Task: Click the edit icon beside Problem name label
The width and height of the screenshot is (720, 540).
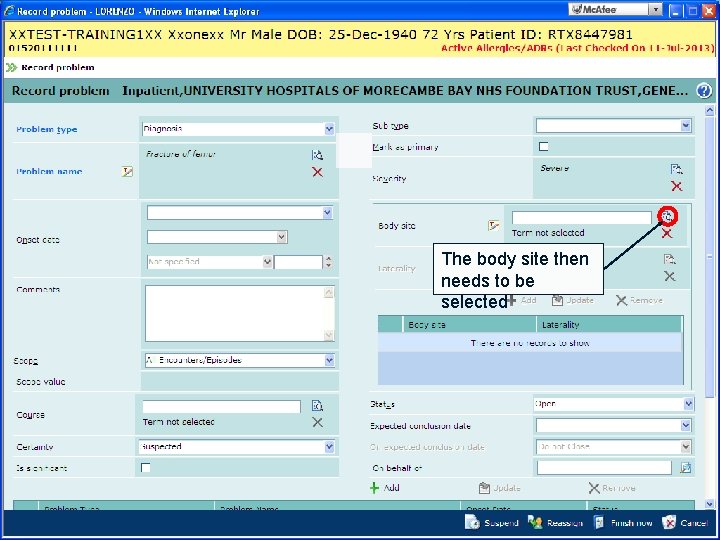Action: 127,171
